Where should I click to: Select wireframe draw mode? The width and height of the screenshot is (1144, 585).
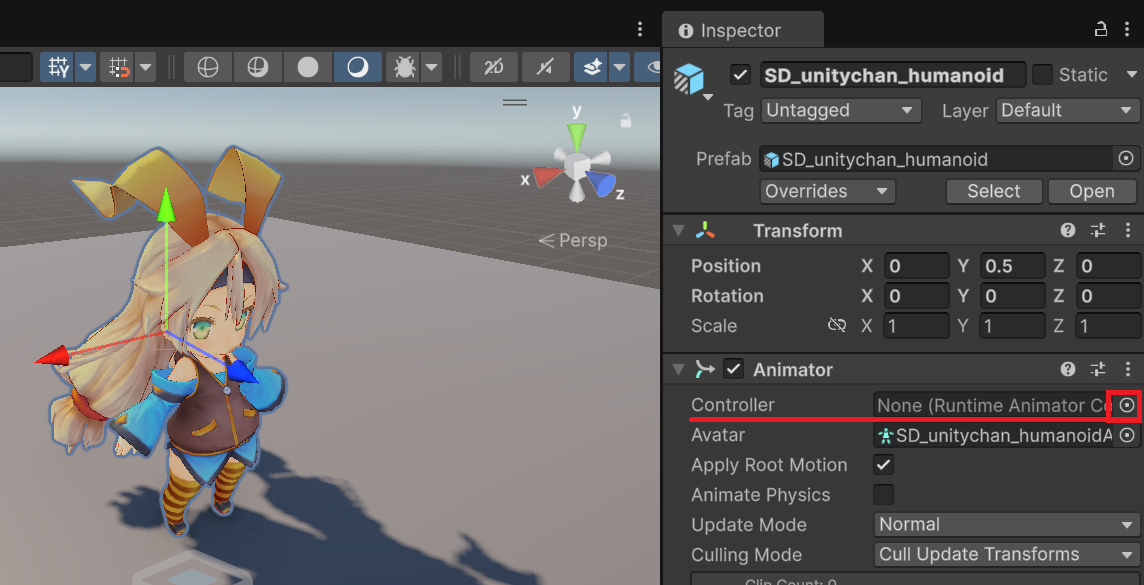click(x=208, y=67)
